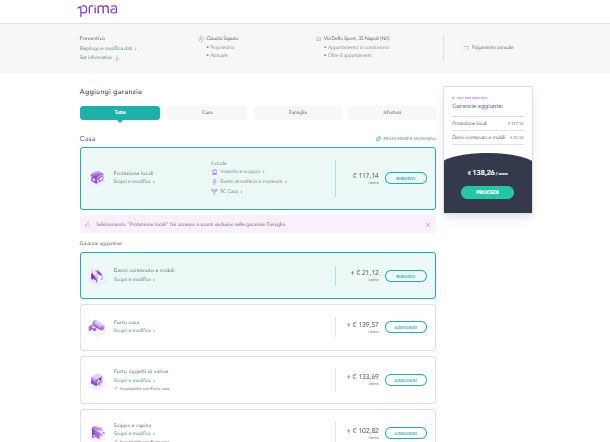Click the card icon beside Pagamento annuale
This screenshot has height=442, width=610.
pyautogui.click(x=466, y=47)
